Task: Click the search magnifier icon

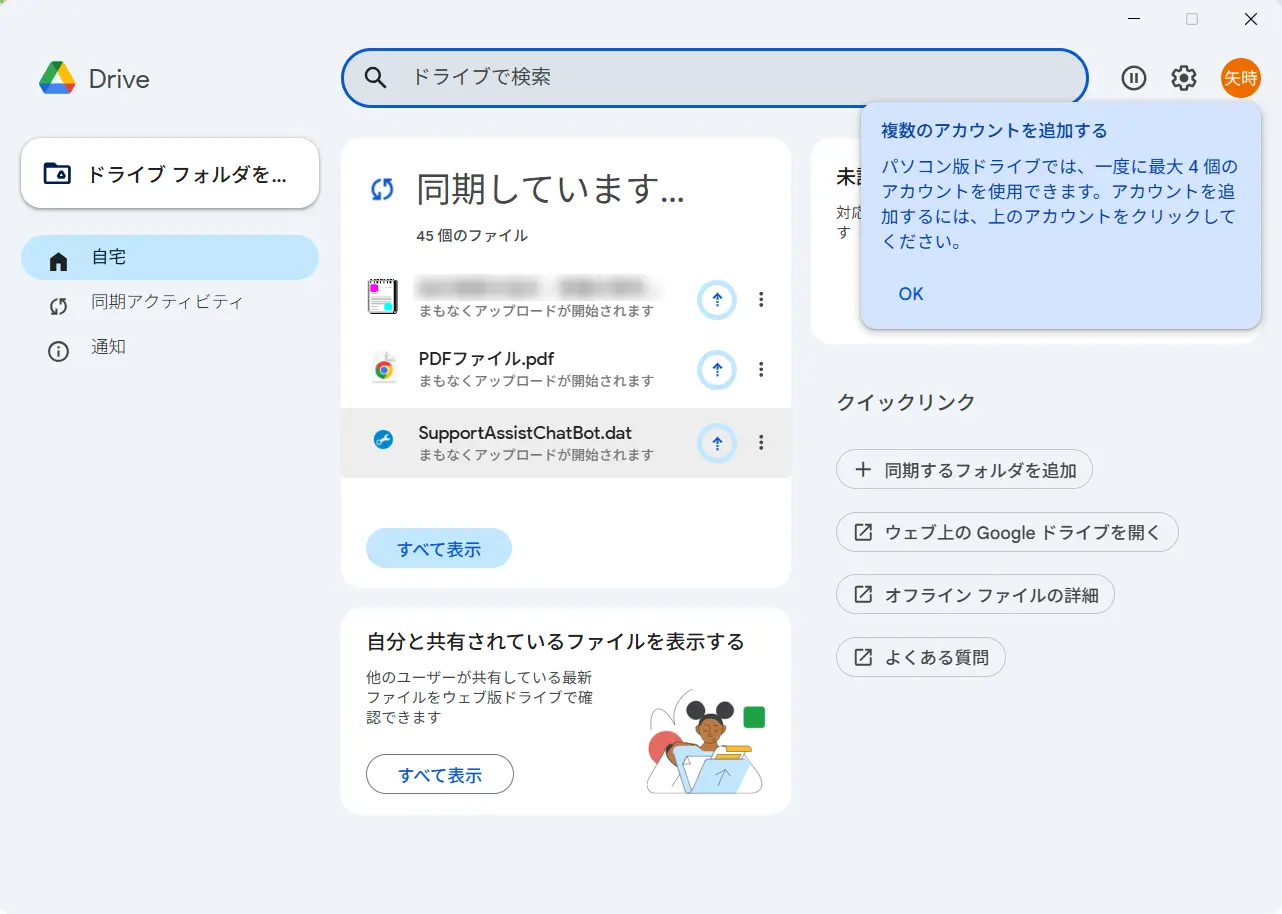Action: point(375,78)
